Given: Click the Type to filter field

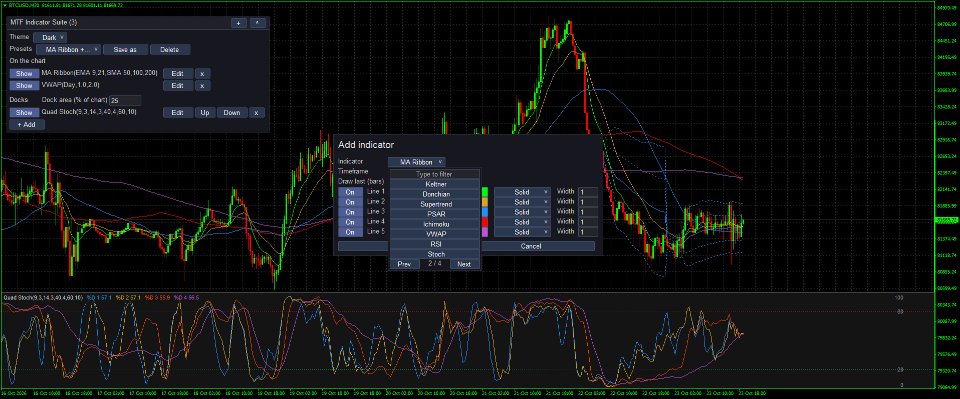Looking at the screenshot, I should coord(434,174).
